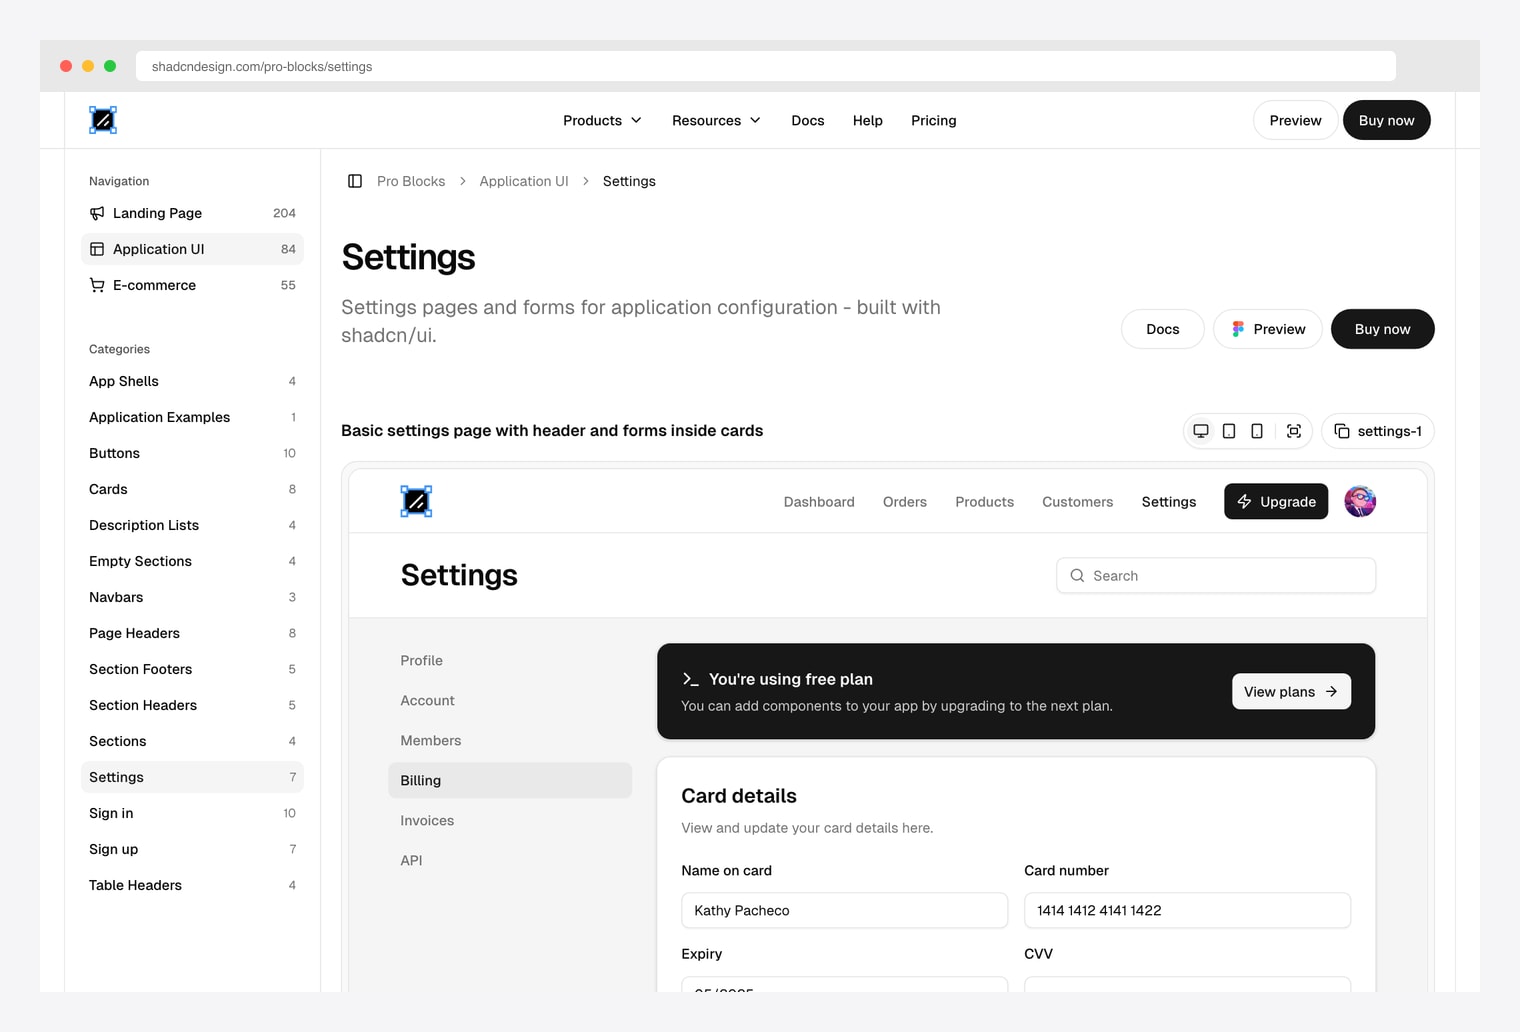The height and width of the screenshot is (1032, 1520).
Task: Open API in settings side menu
Action: coord(510,860)
